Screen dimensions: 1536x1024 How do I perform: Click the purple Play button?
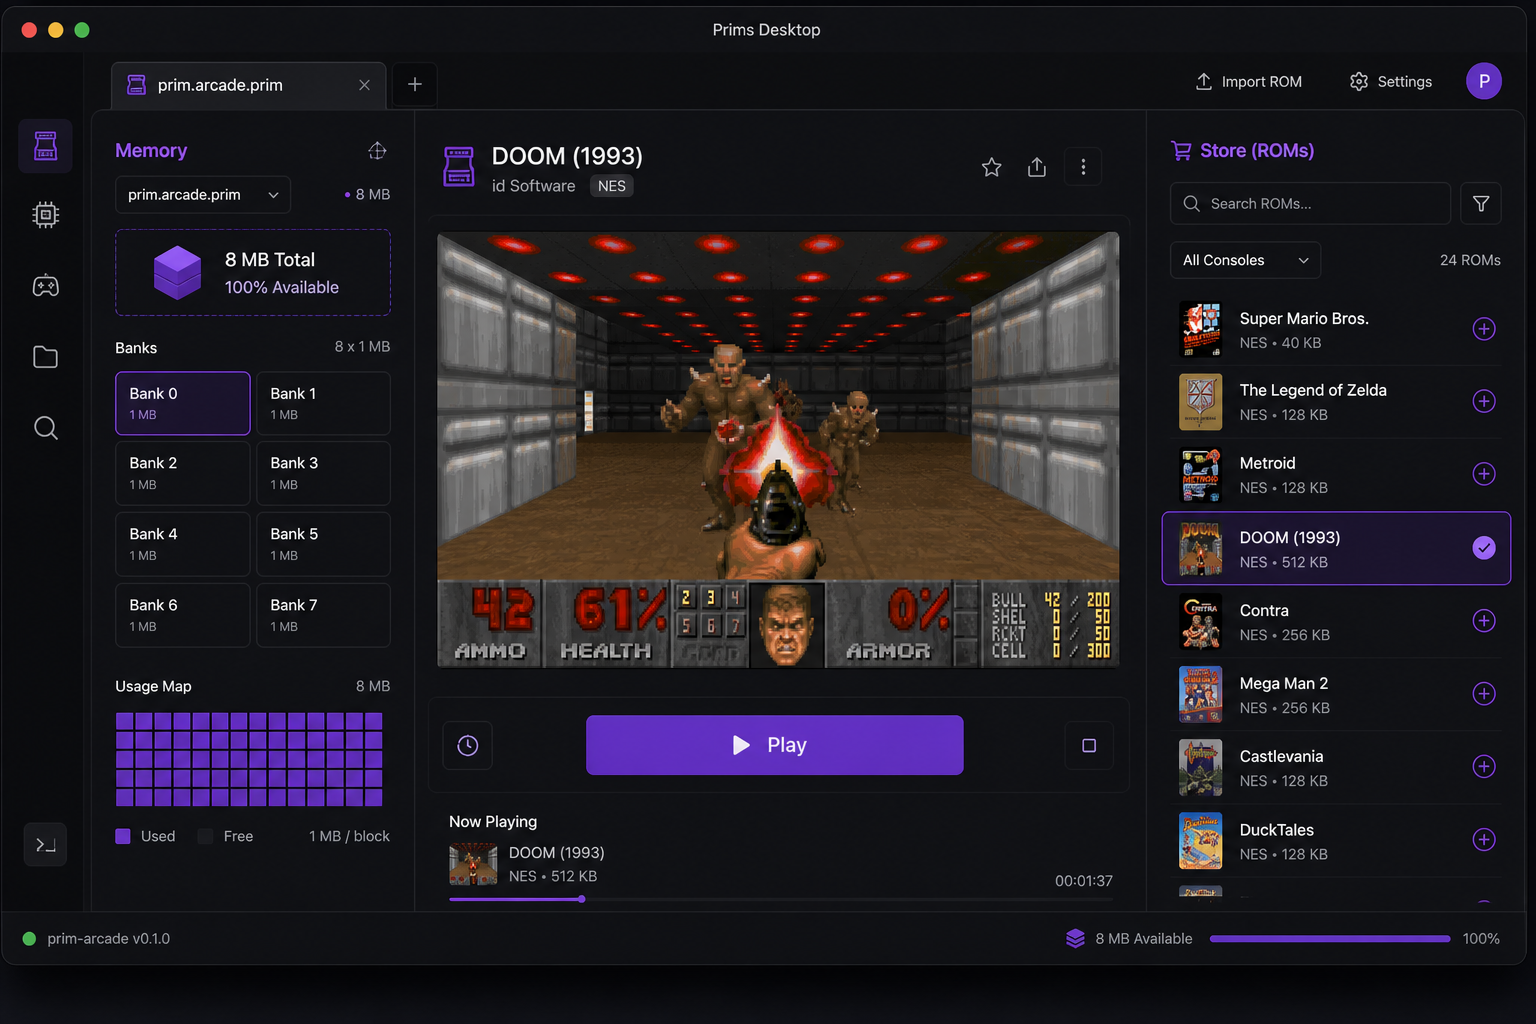coord(775,745)
